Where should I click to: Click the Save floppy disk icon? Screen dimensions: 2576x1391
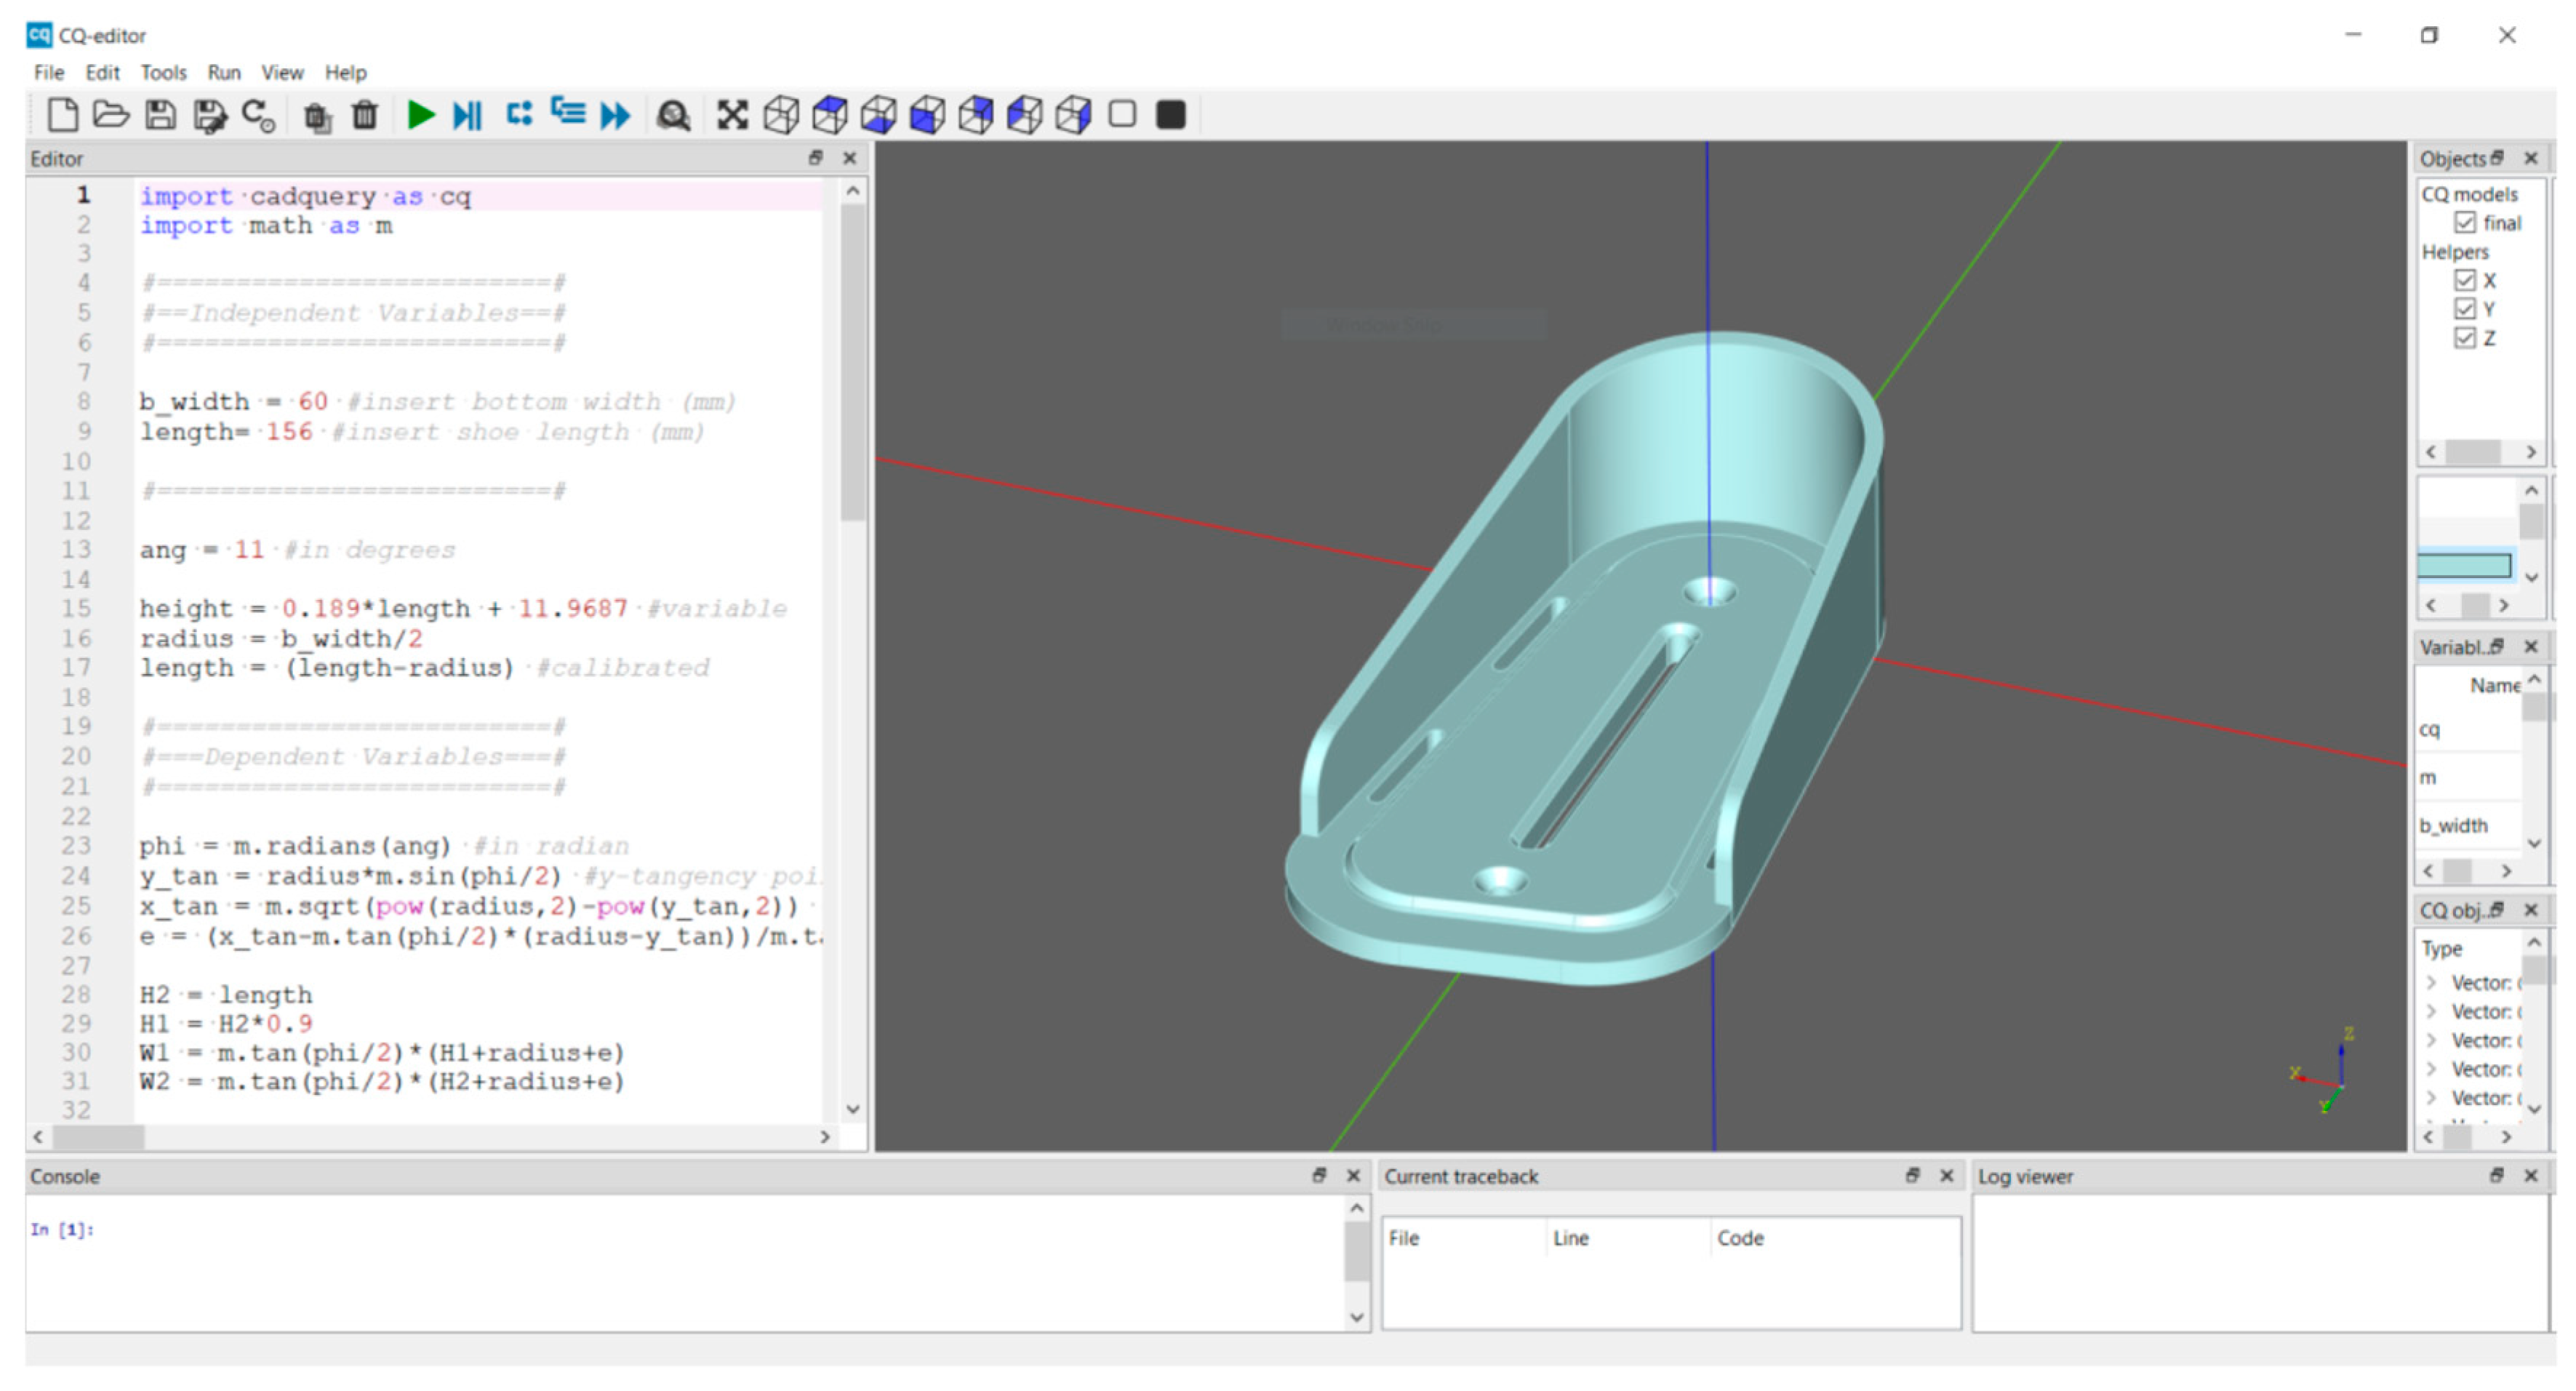[x=160, y=115]
